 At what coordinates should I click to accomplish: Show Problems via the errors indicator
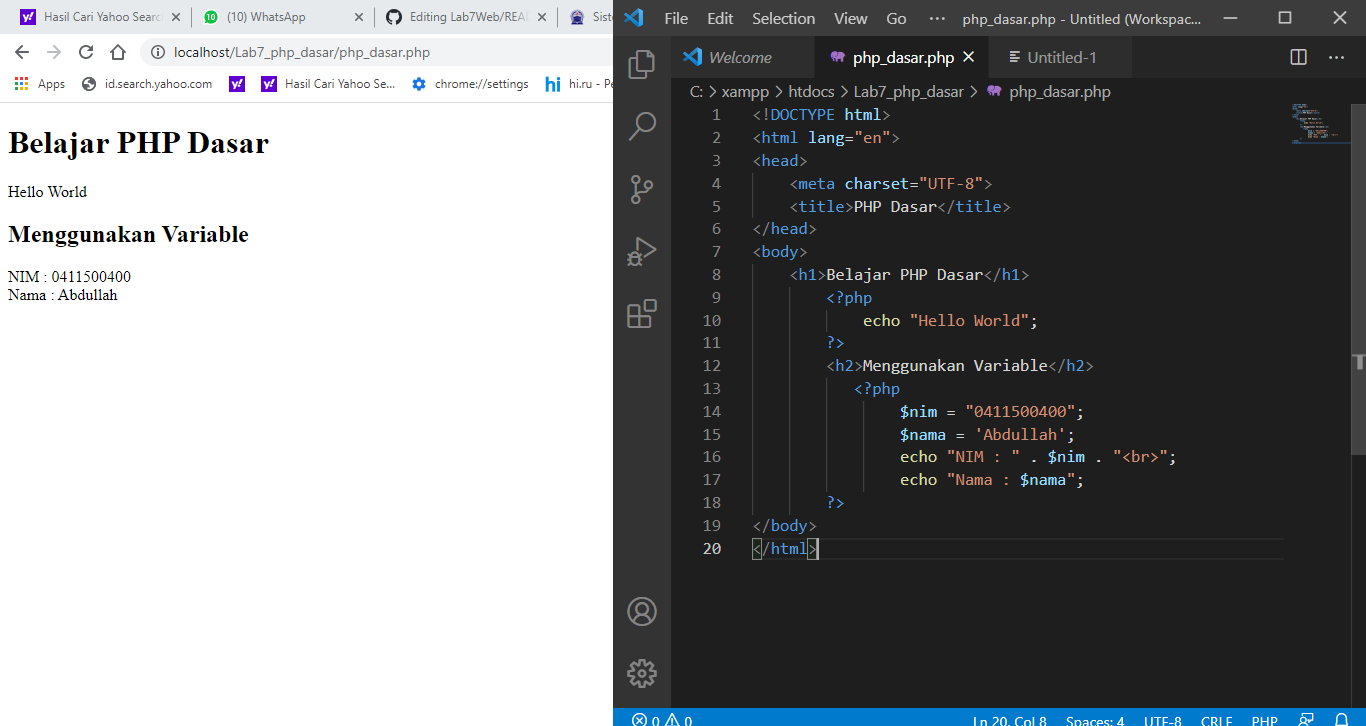pyautogui.click(x=663, y=719)
